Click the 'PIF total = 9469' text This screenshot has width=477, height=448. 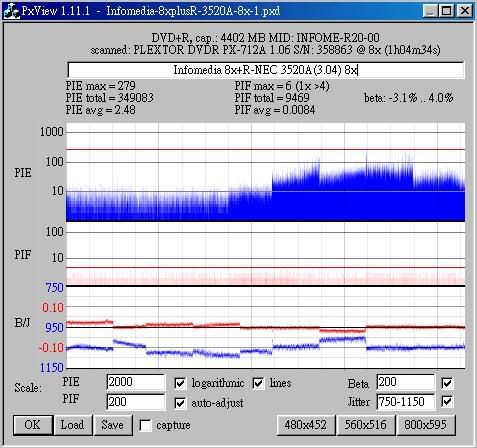(x=272, y=98)
